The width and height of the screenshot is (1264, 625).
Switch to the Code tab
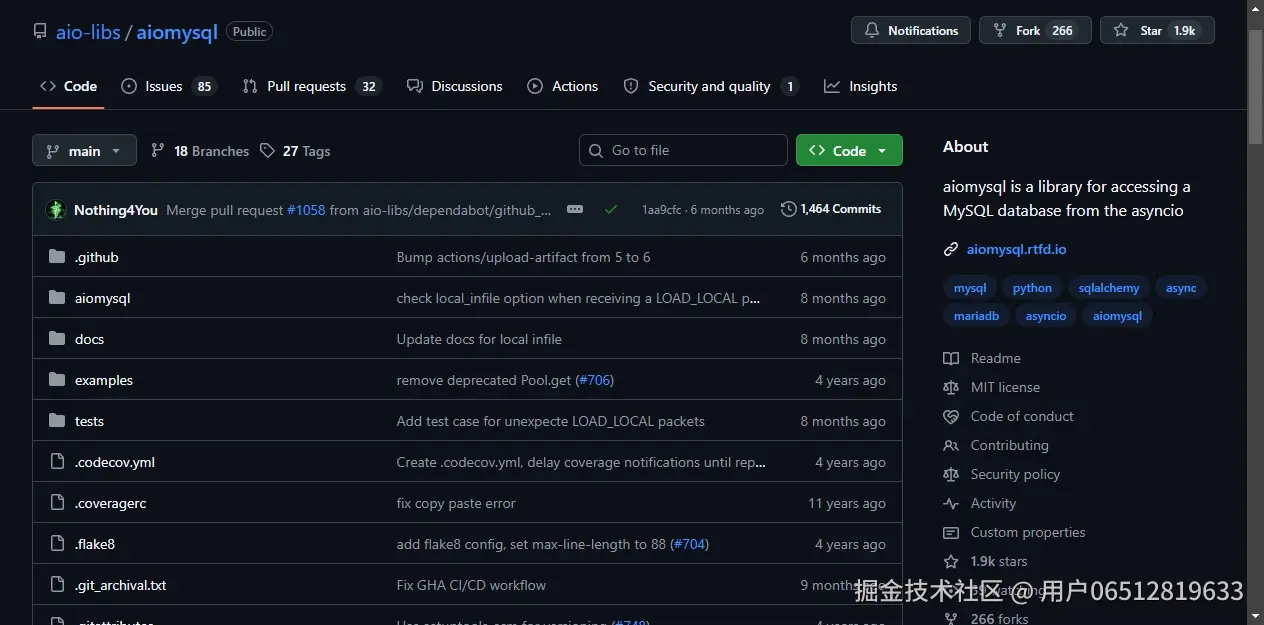click(x=68, y=86)
